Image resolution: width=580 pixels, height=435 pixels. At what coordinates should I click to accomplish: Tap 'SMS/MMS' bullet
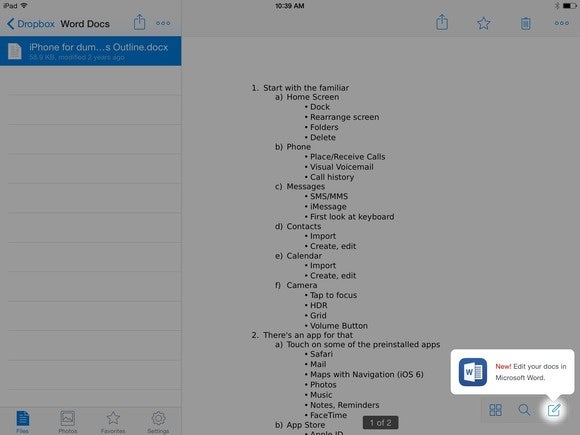[329, 196]
